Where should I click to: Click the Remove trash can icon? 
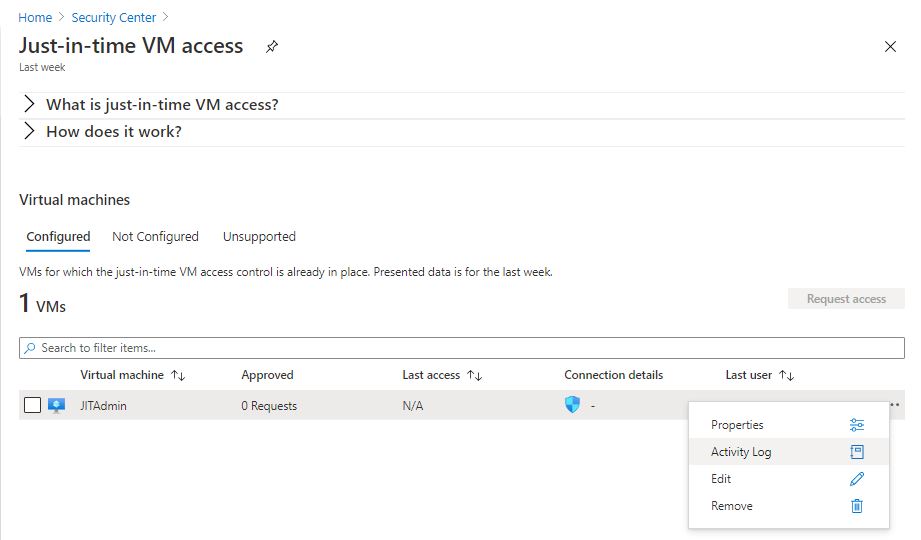coord(856,506)
